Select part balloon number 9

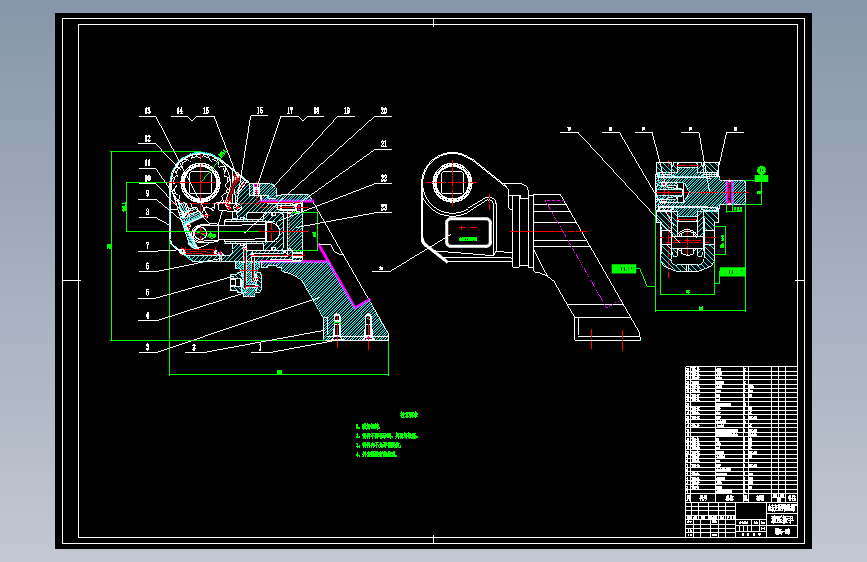click(x=148, y=194)
